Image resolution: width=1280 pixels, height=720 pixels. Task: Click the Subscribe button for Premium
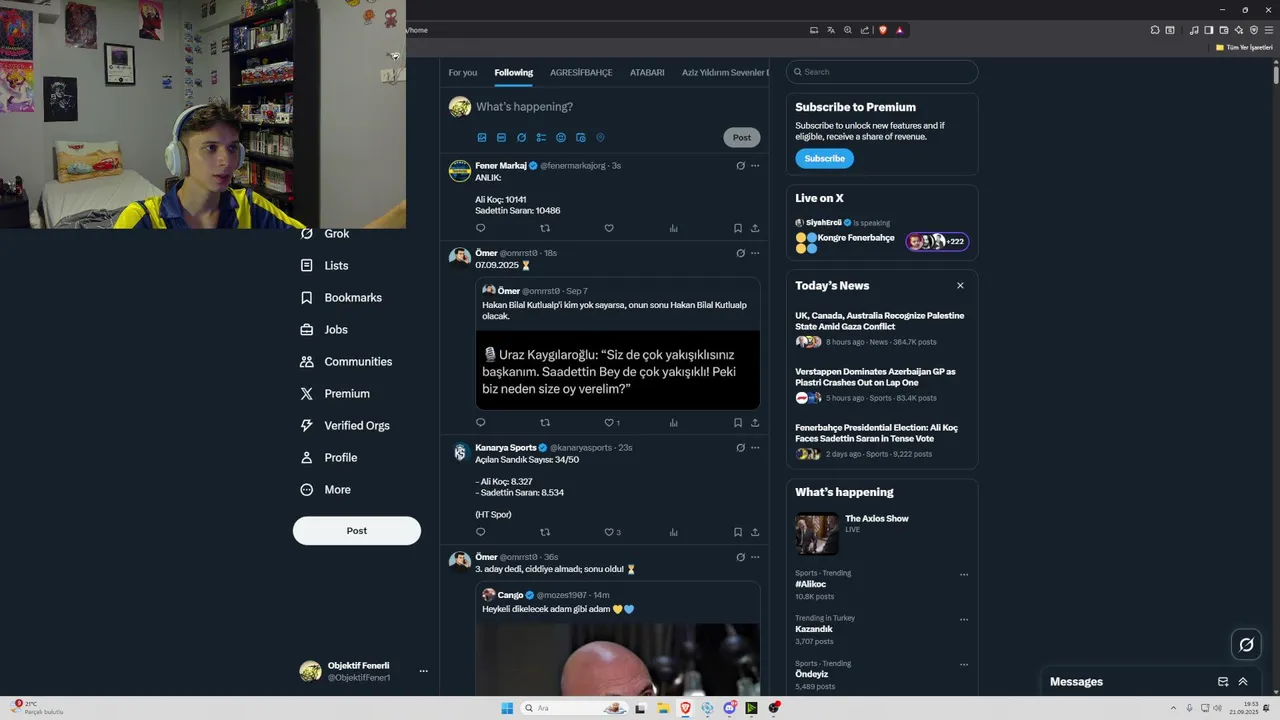pos(824,159)
